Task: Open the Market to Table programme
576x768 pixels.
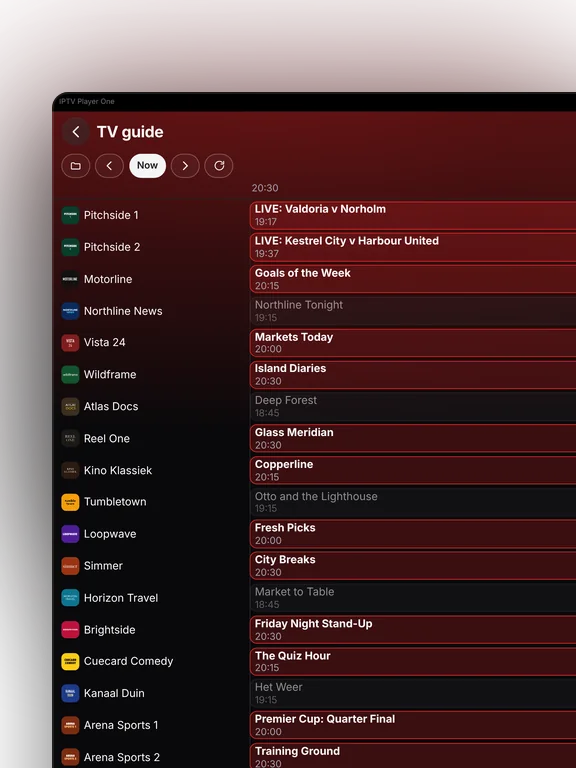Action: [413, 598]
